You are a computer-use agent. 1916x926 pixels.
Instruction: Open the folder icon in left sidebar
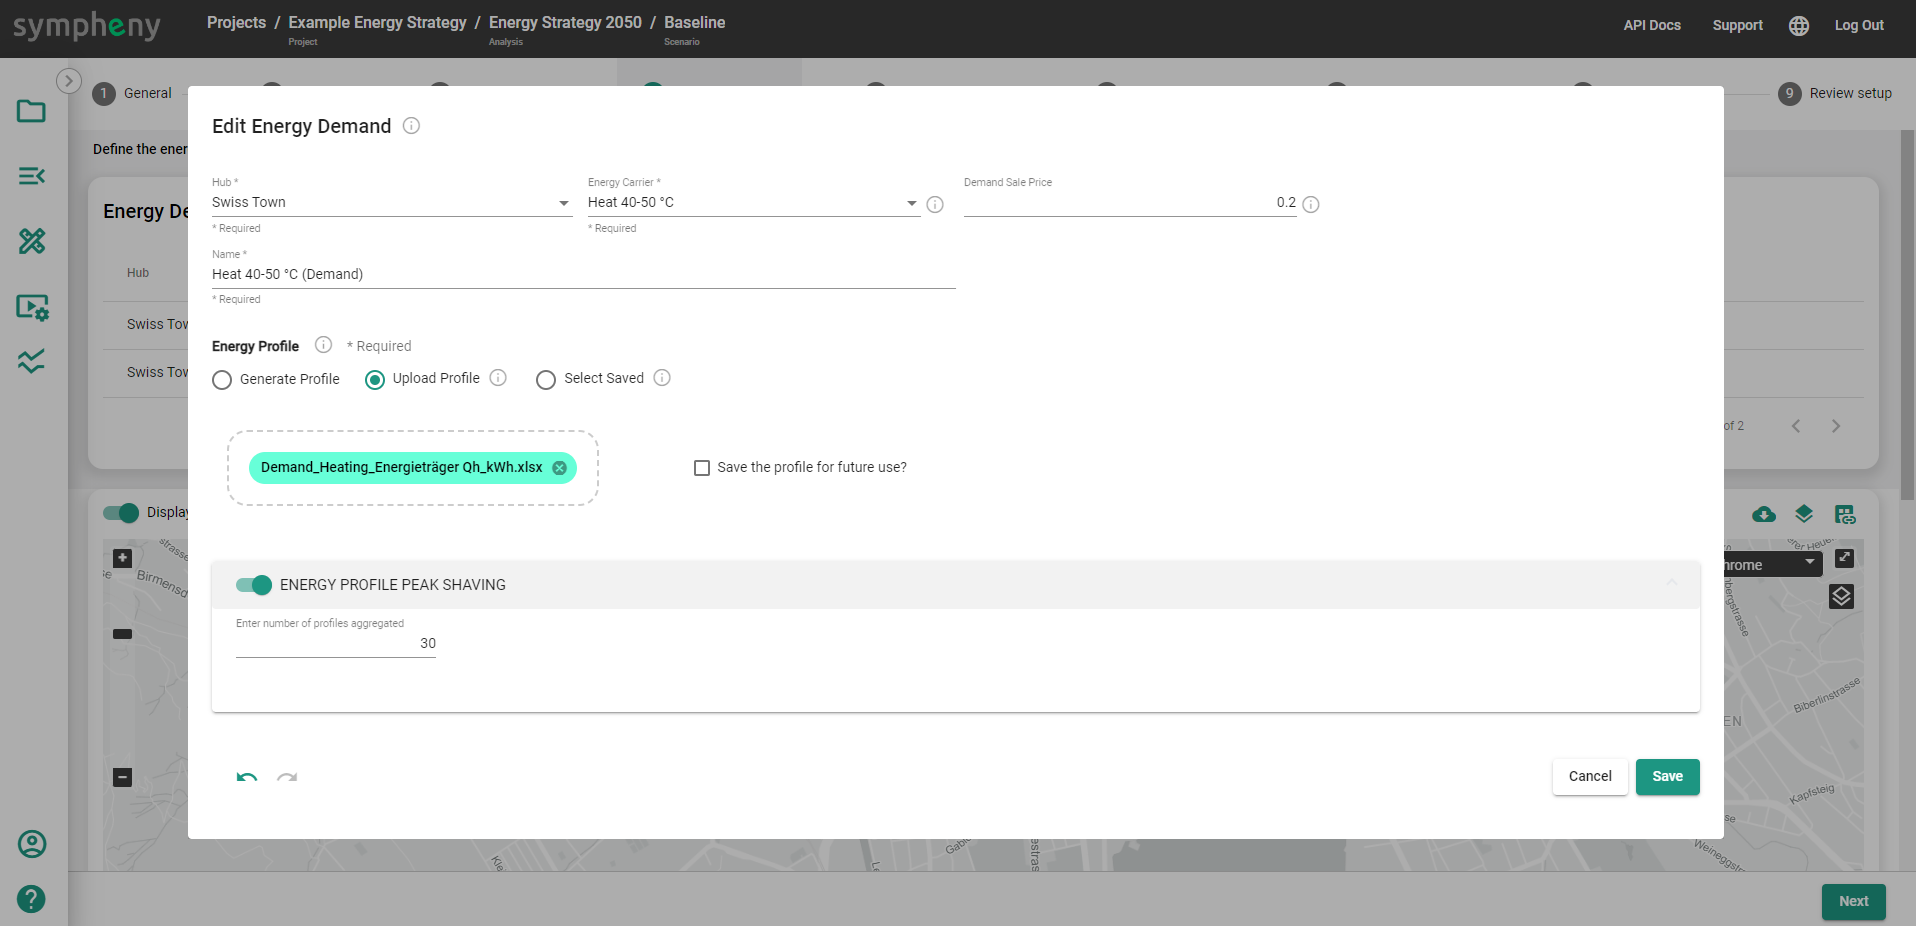[x=32, y=111]
